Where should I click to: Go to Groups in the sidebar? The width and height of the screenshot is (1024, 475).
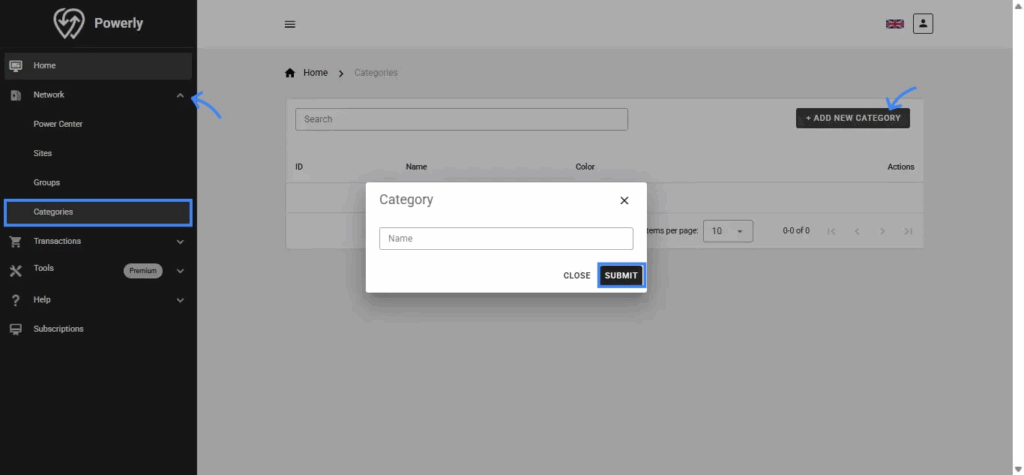pos(47,183)
